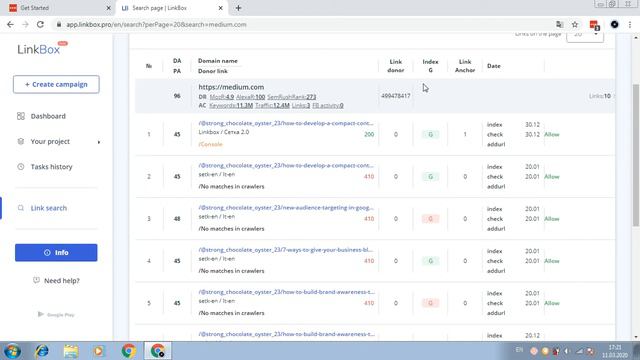Image resolution: width=640 pixels, height=360 pixels.
Task: Click the MozR:4.9 metric link
Action: point(222,97)
